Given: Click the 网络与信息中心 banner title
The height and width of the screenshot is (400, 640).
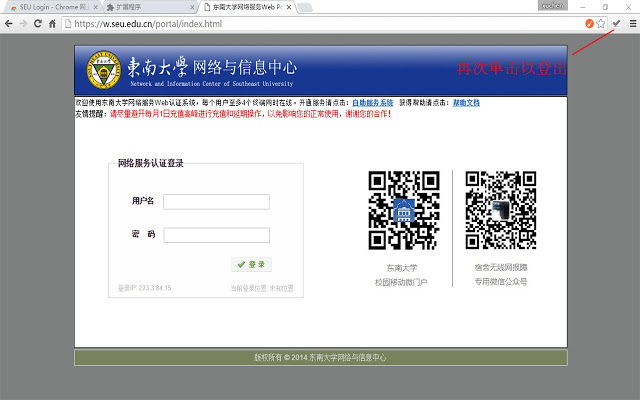Looking at the screenshot, I should coord(245,67).
